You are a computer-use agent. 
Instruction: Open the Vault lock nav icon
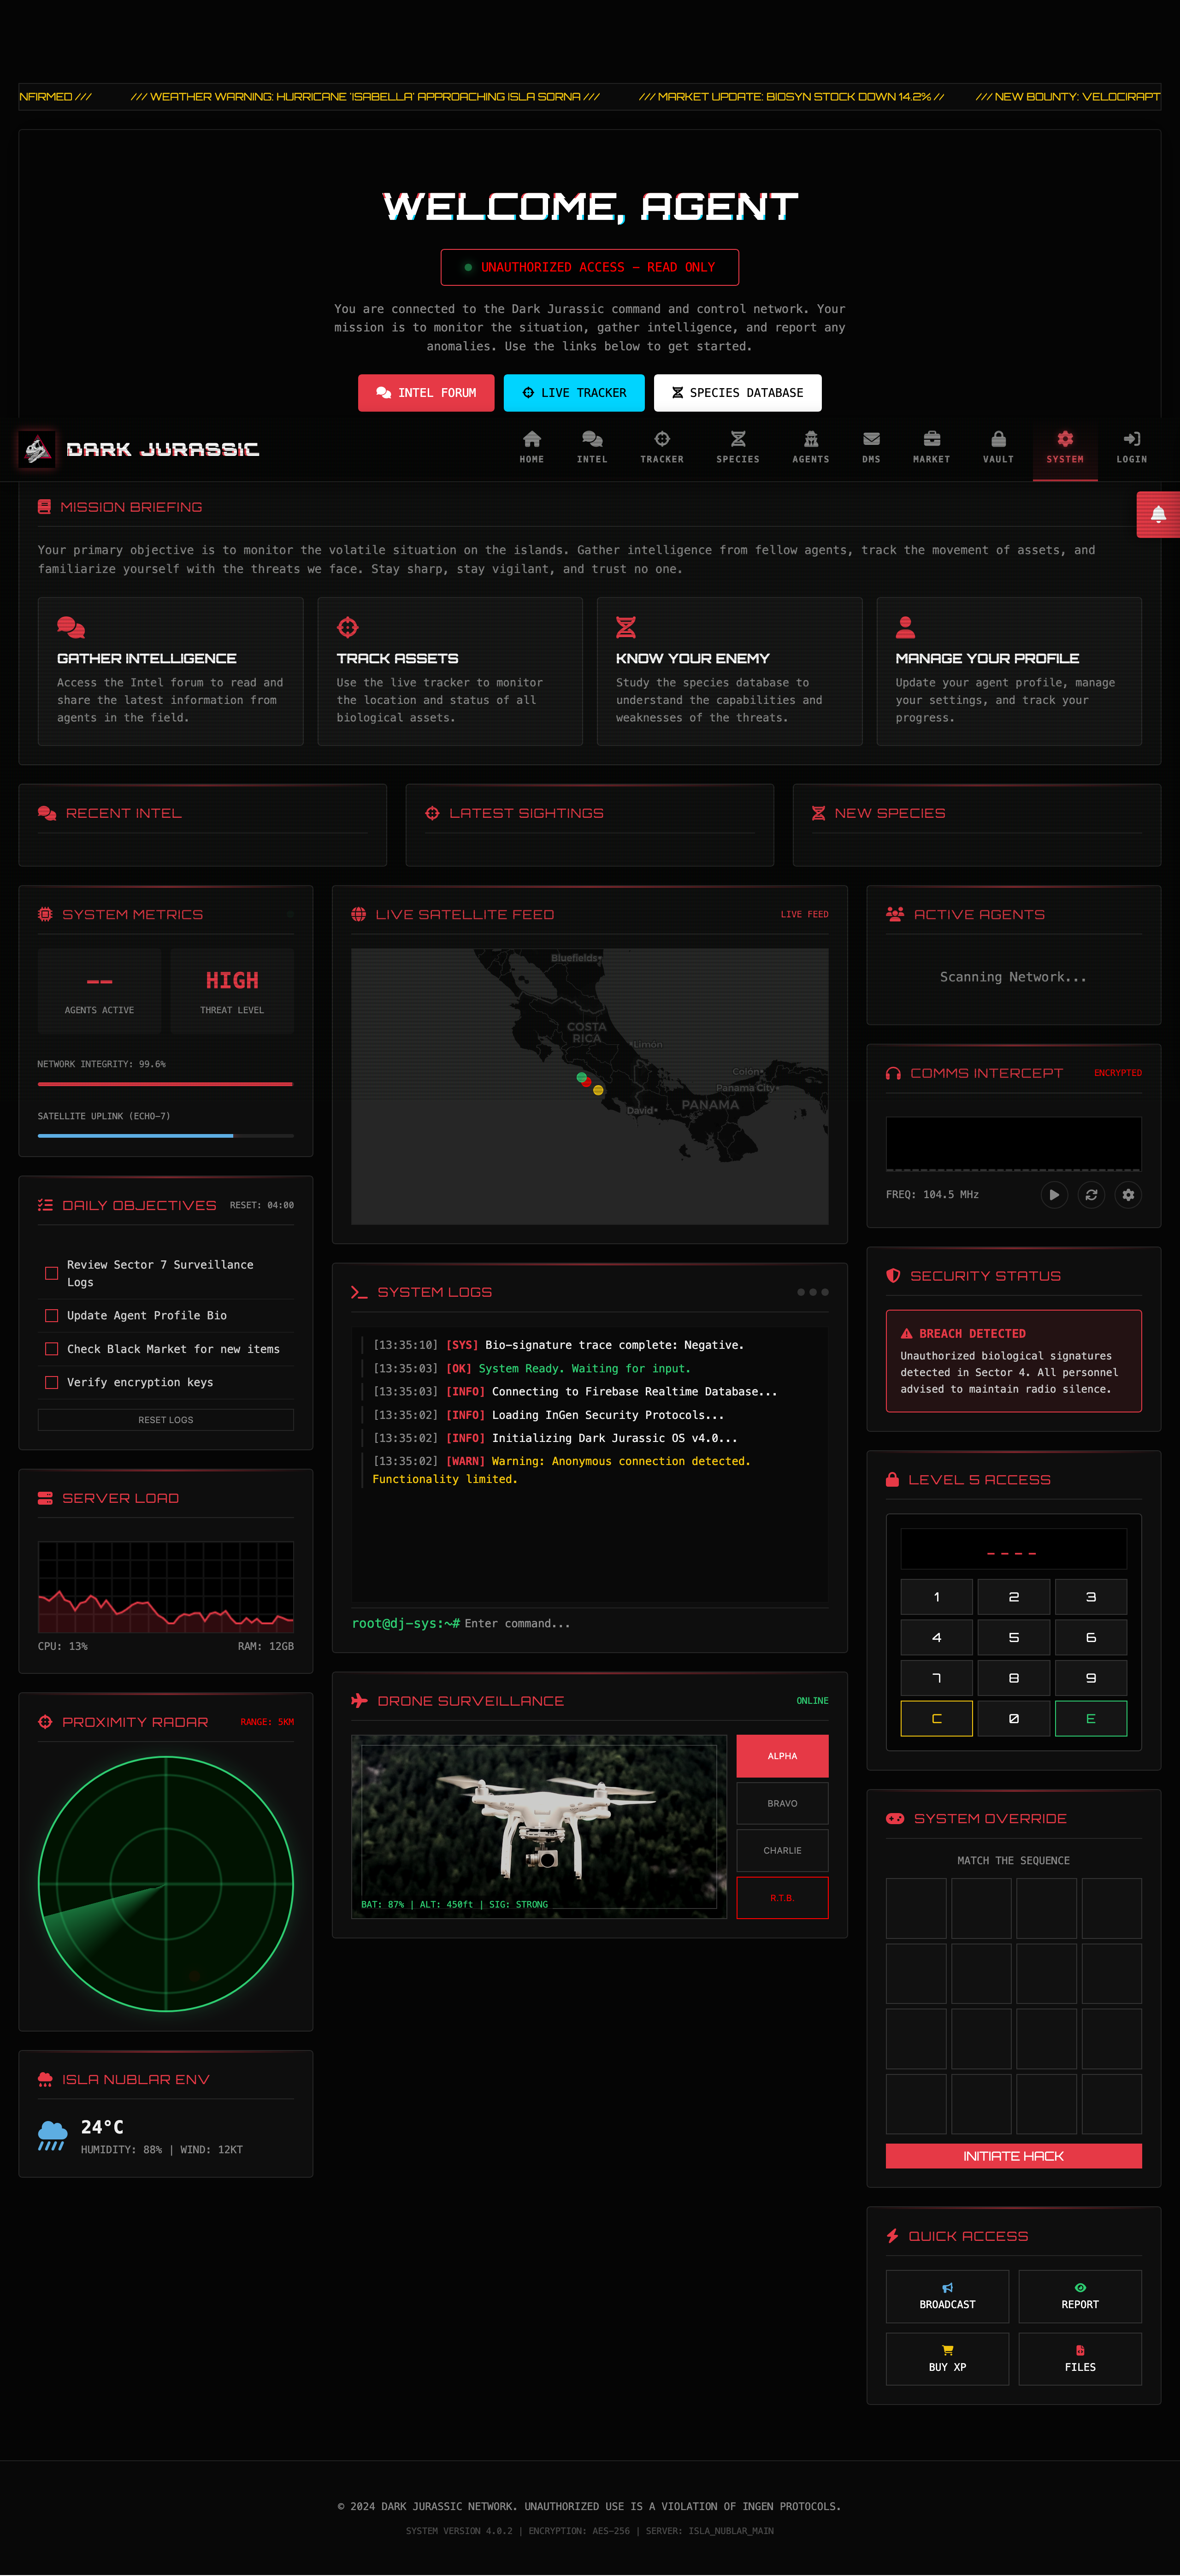click(x=998, y=447)
